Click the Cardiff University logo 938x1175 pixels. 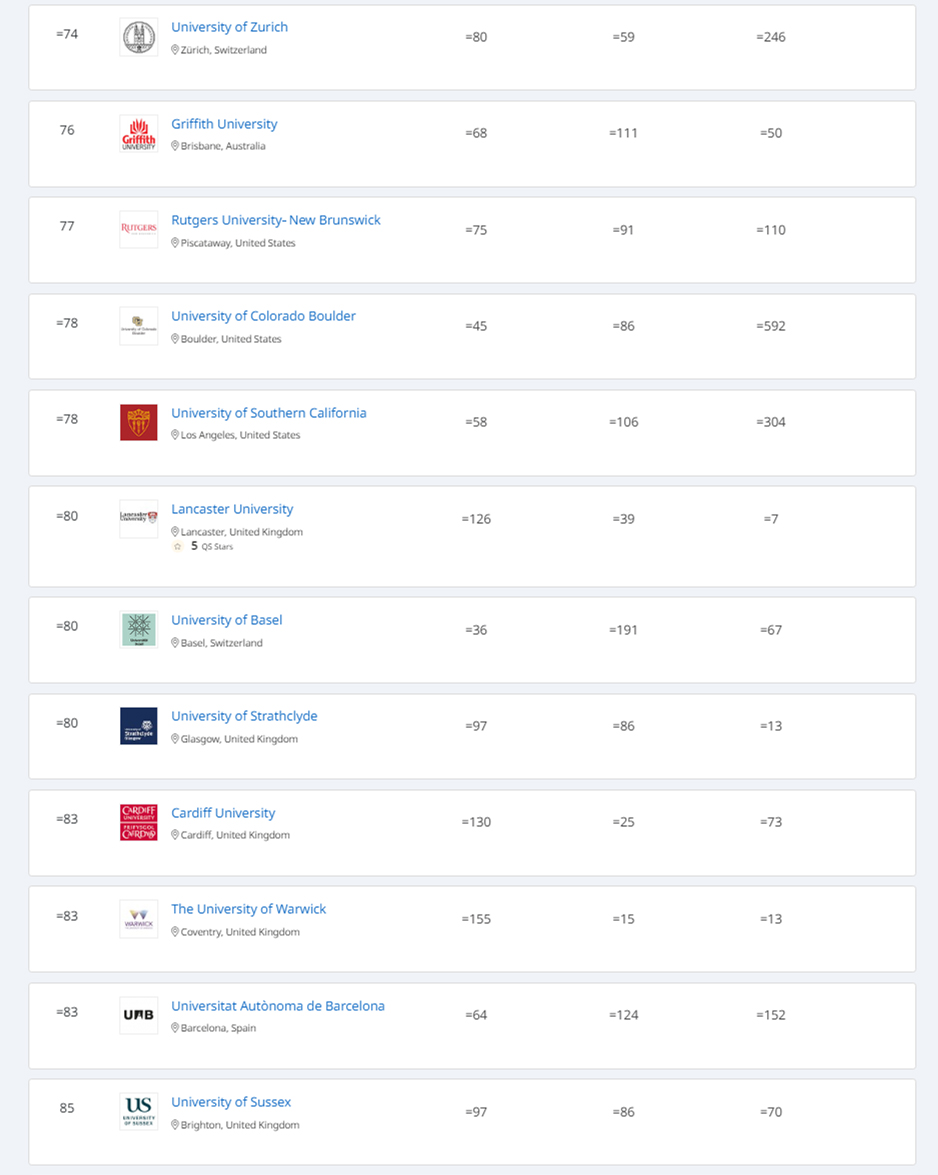click(138, 822)
